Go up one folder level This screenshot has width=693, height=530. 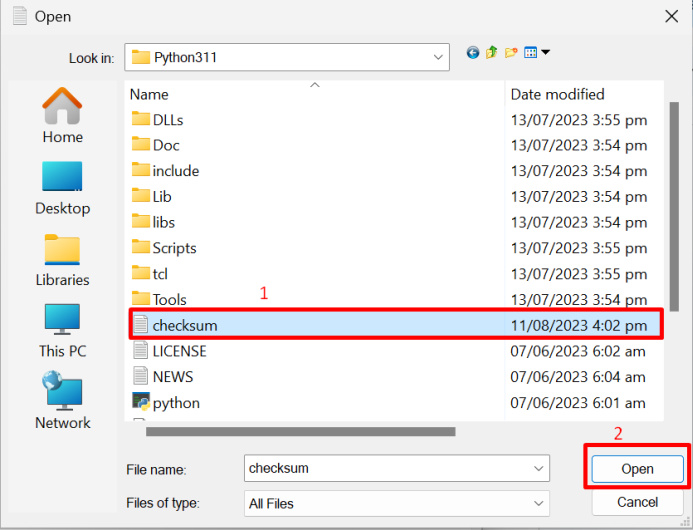[x=491, y=53]
